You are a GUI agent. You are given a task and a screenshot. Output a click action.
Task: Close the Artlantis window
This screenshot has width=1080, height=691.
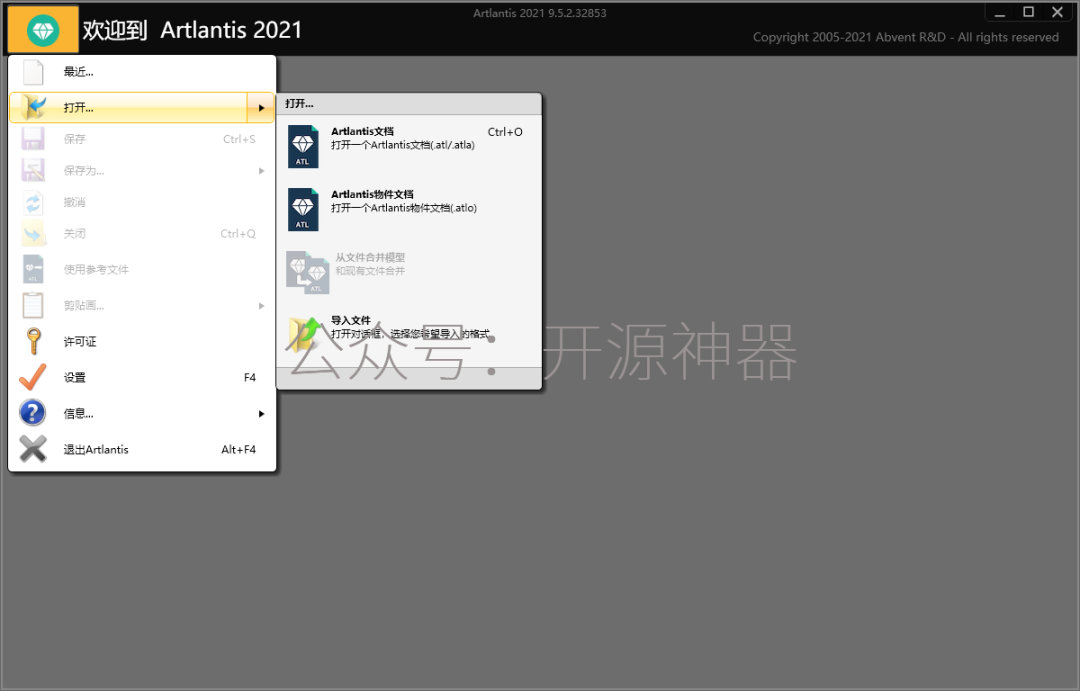point(1057,12)
